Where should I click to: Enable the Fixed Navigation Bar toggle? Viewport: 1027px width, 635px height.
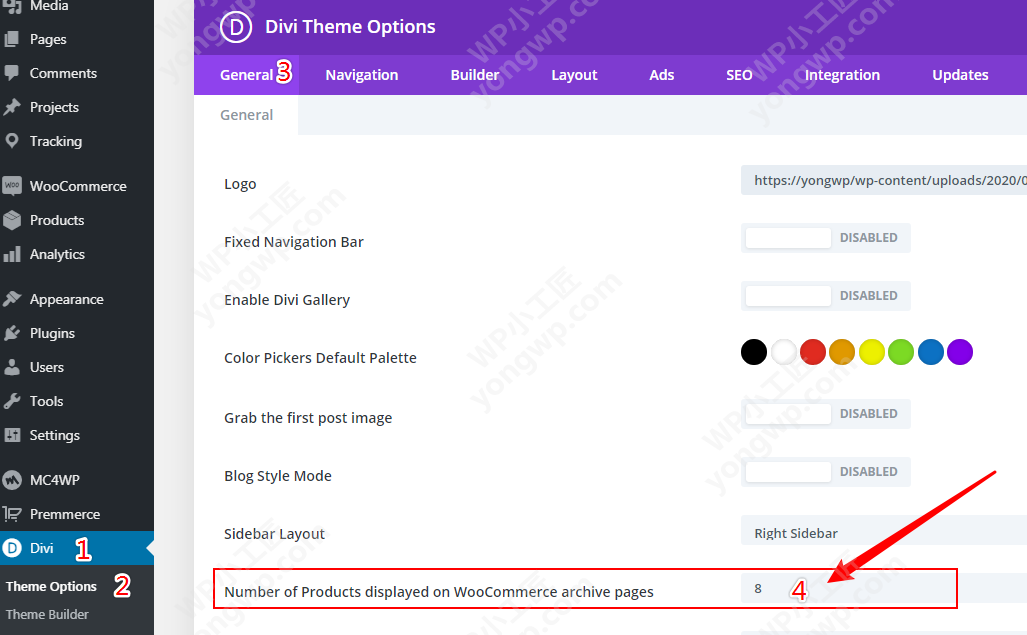click(825, 238)
